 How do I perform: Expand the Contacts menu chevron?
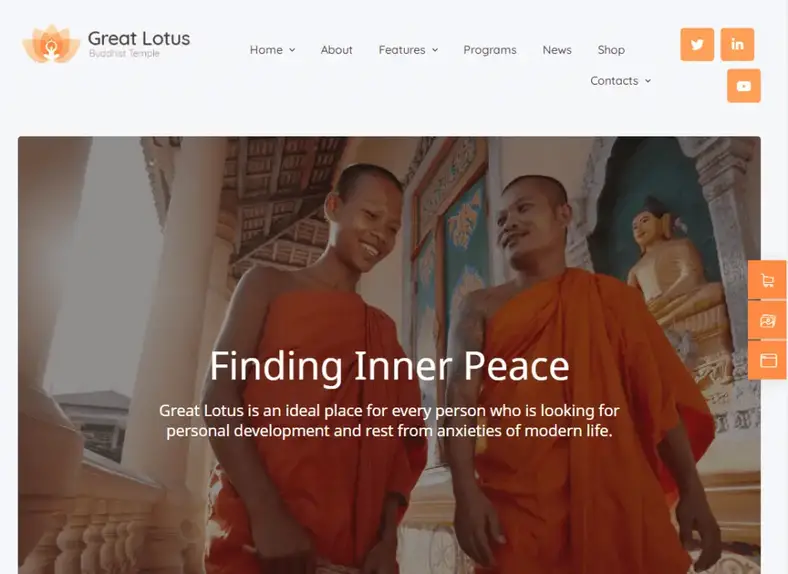648,80
